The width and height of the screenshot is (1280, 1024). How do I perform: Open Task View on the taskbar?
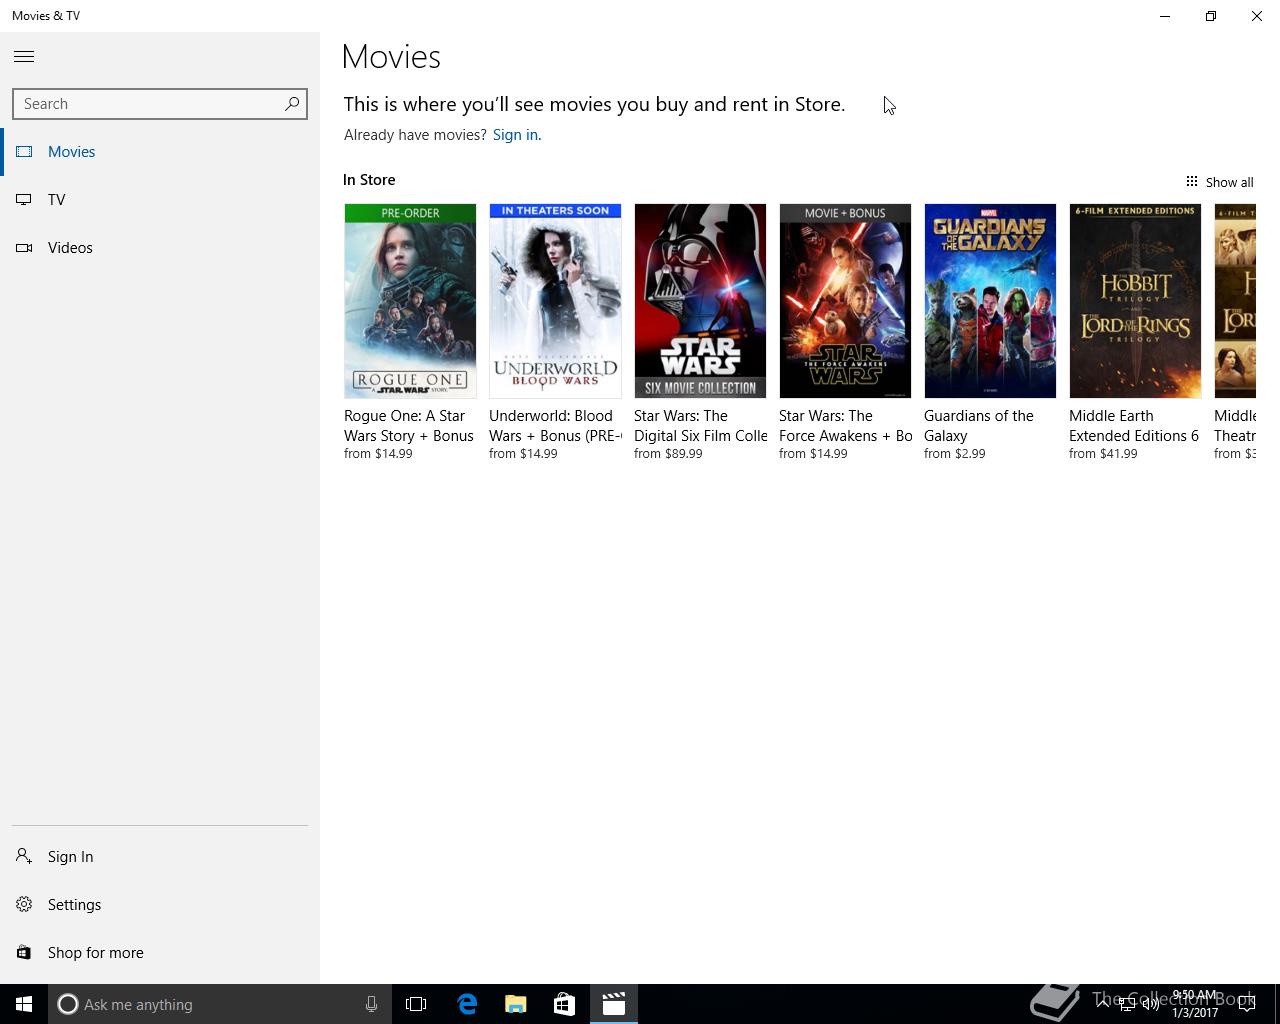(x=416, y=1004)
